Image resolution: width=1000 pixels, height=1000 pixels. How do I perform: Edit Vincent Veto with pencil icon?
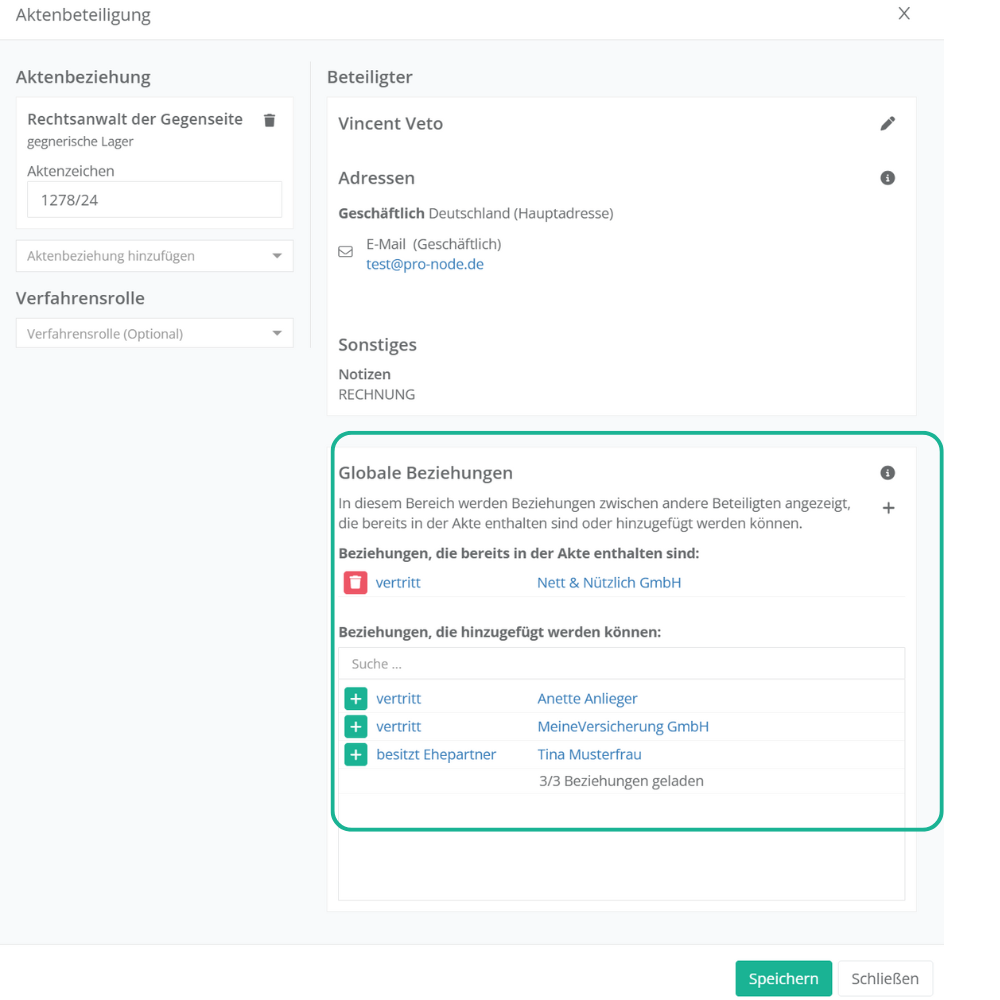click(887, 124)
